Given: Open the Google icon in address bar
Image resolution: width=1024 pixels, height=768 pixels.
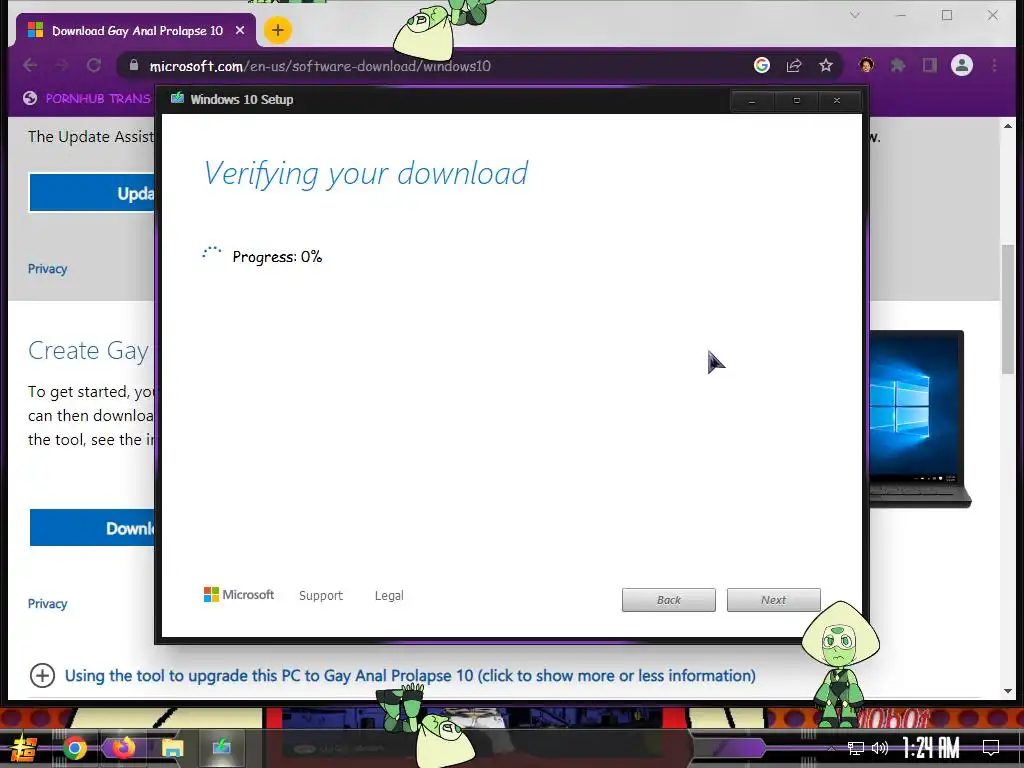Looking at the screenshot, I should (x=761, y=65).
